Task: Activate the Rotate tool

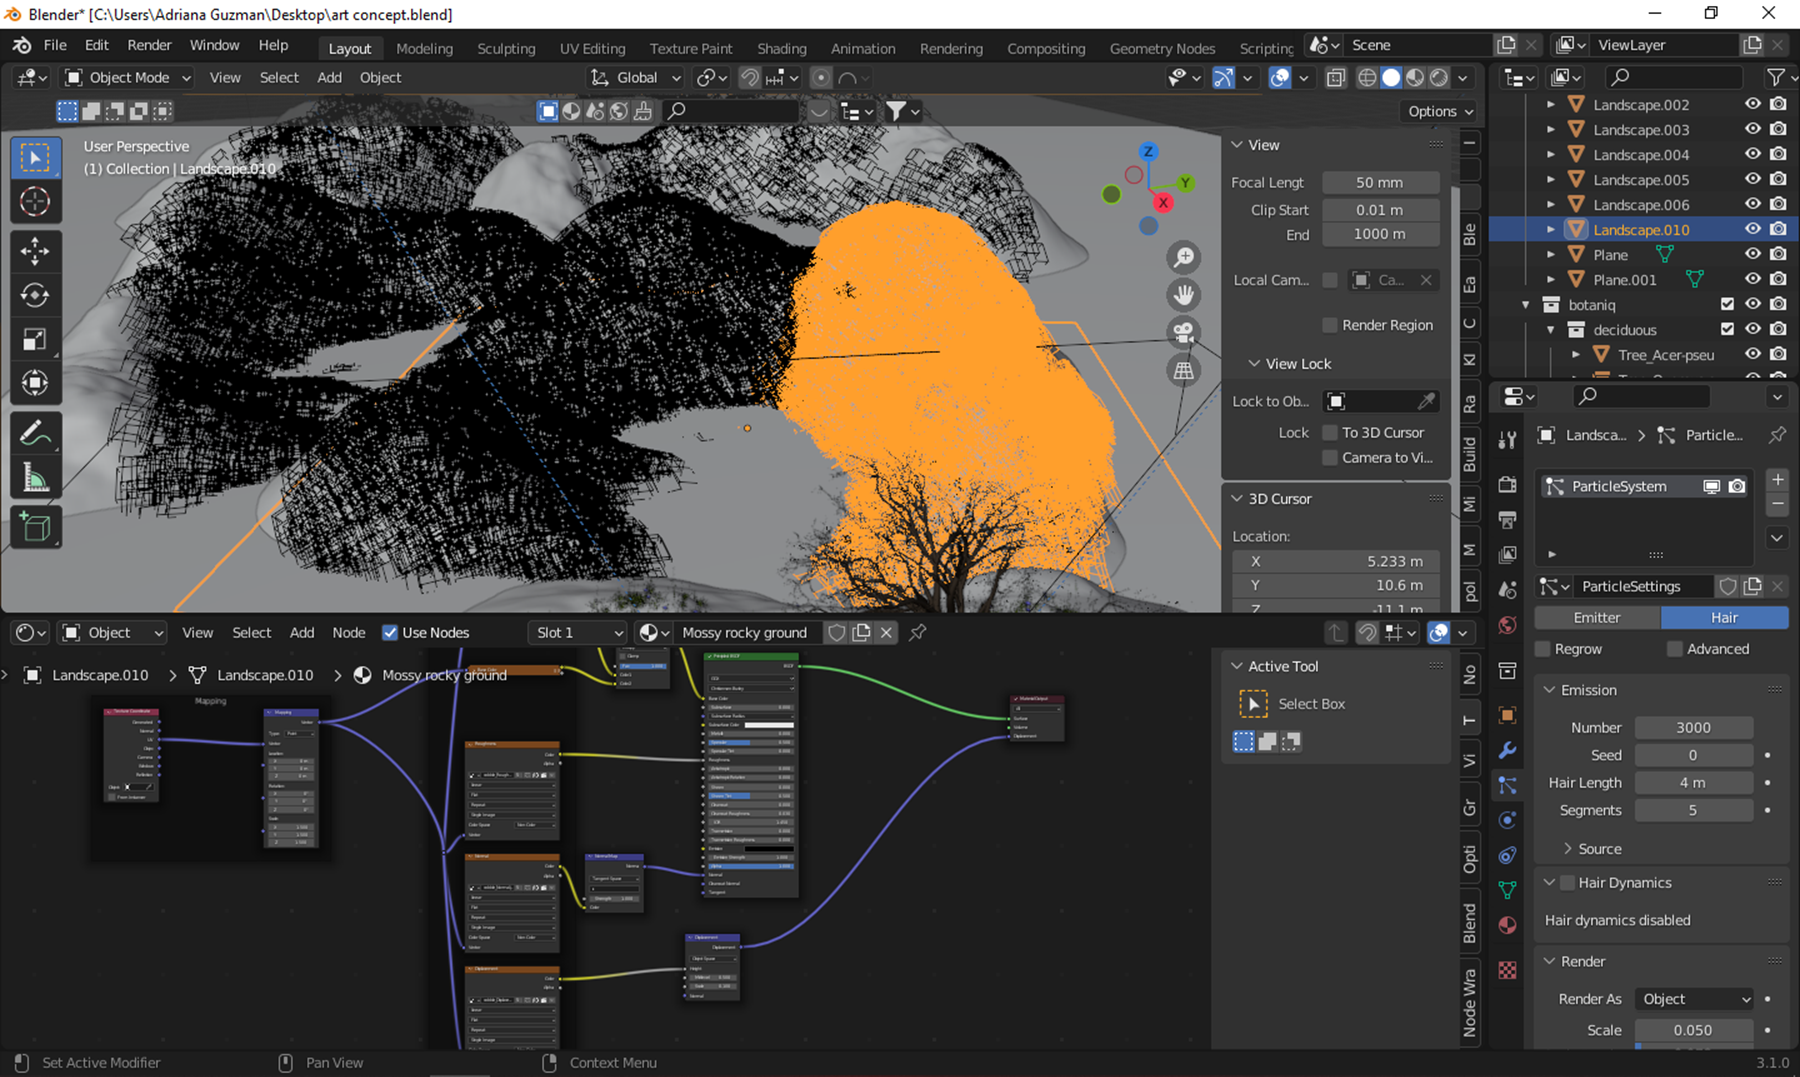Action: pyautogui.click(x=35, y=295)
